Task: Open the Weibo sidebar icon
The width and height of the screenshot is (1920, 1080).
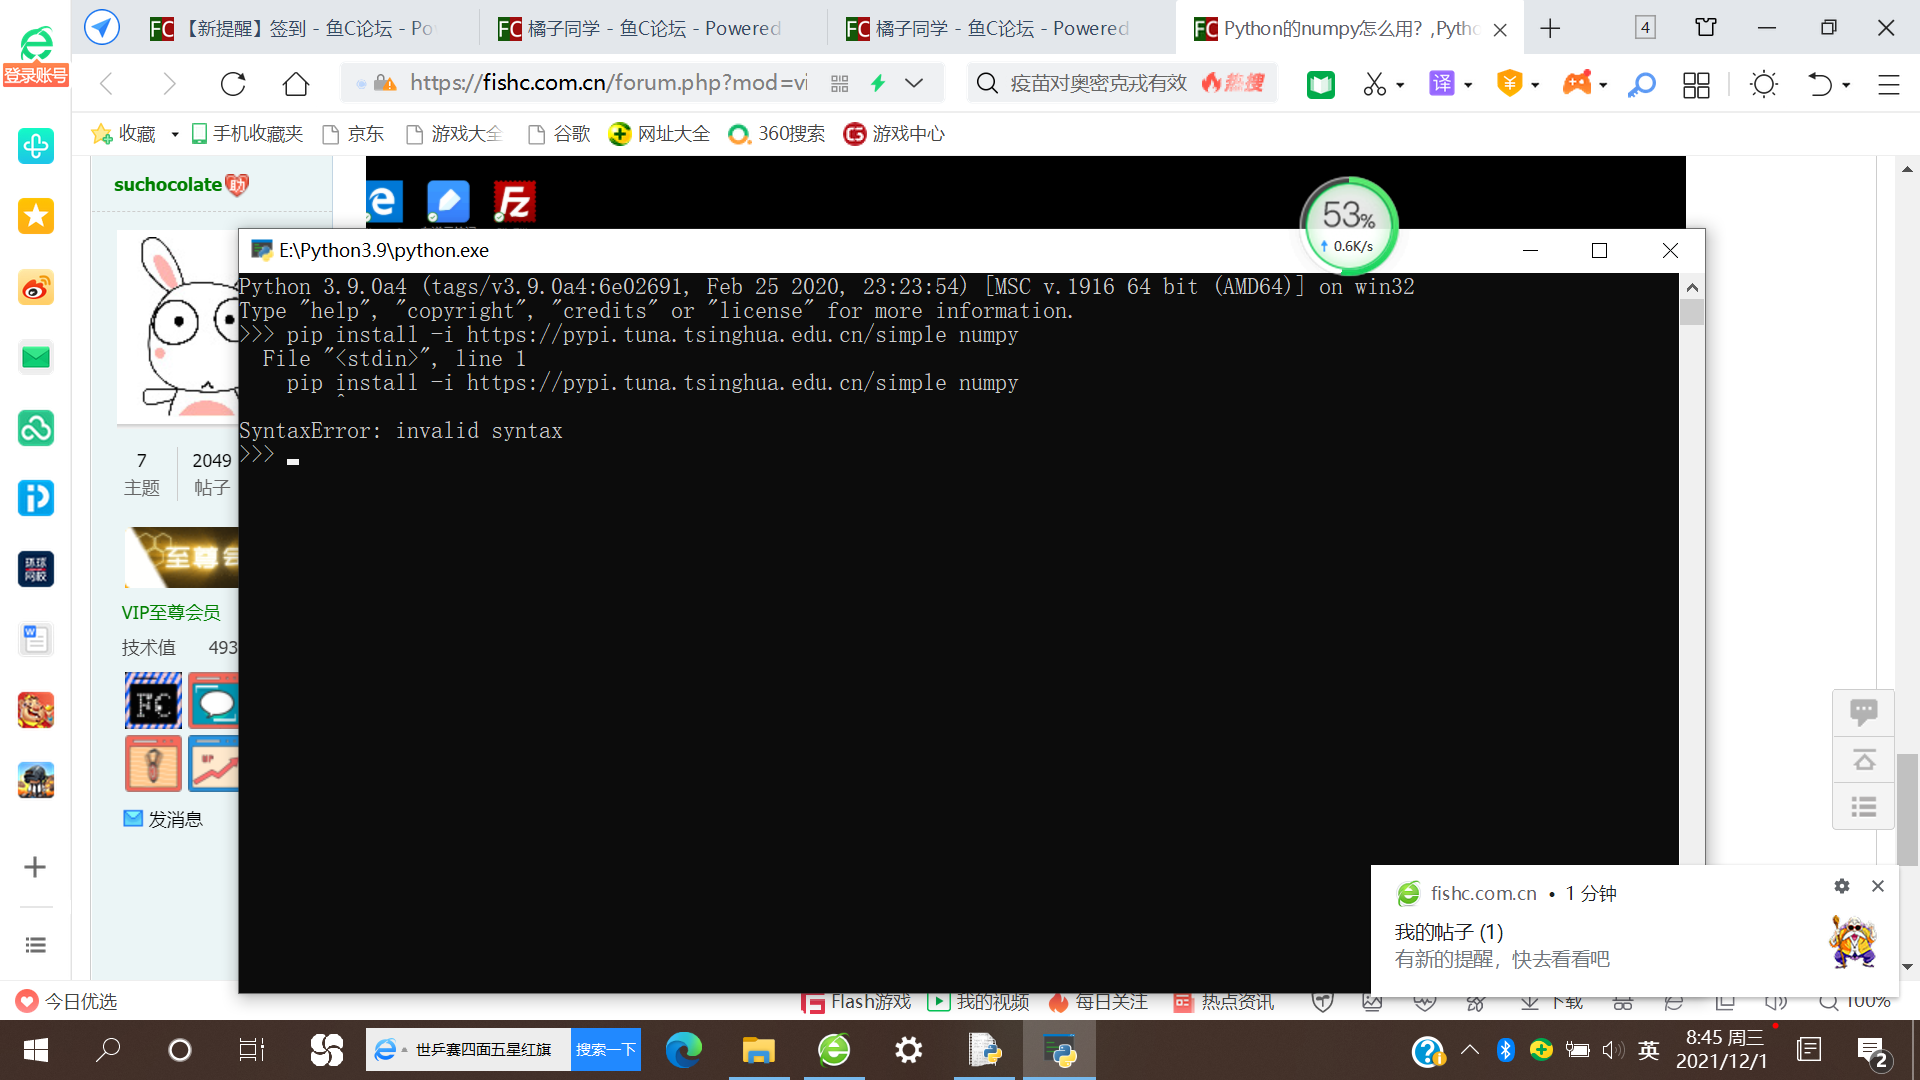Action: [36, 288]
